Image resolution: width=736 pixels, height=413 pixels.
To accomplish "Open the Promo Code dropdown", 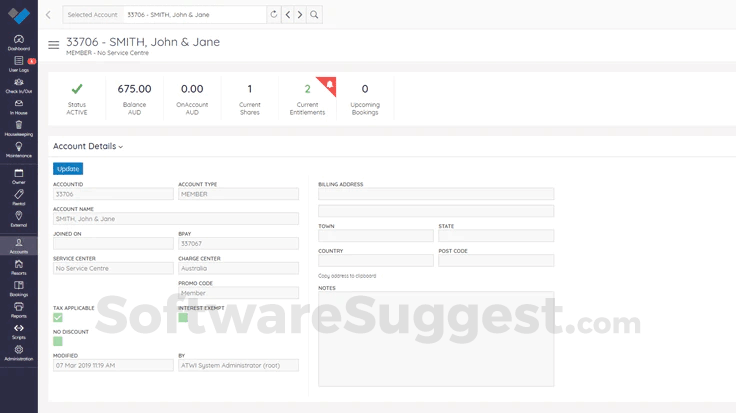I will 238,293.
